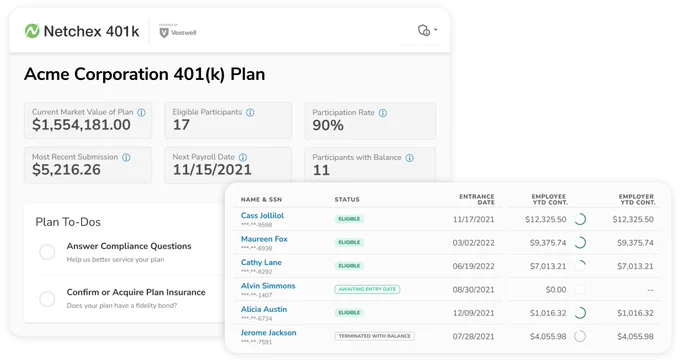
Task: Sort by ENTRANCE DATE column header
Action: coord(477,199)
